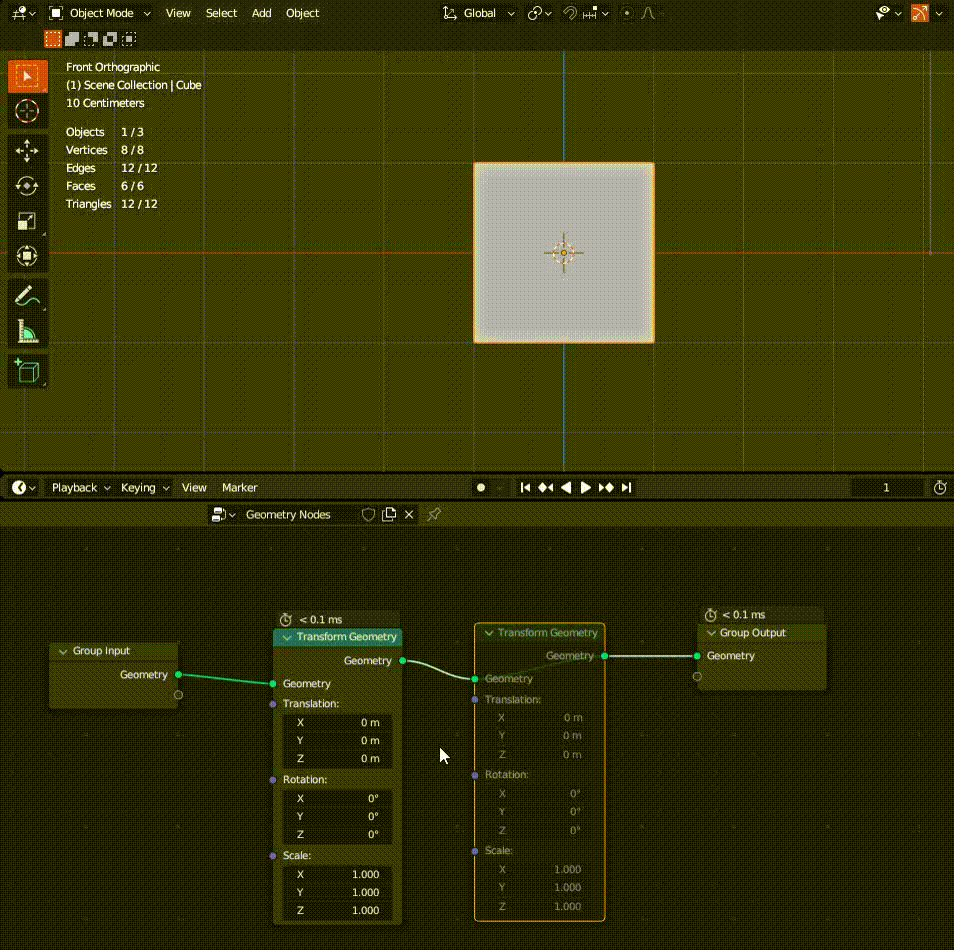This screenshot has width=954, height=950.
Task: Toggle gizmo visibility button
Action: [x=920, y=13]
